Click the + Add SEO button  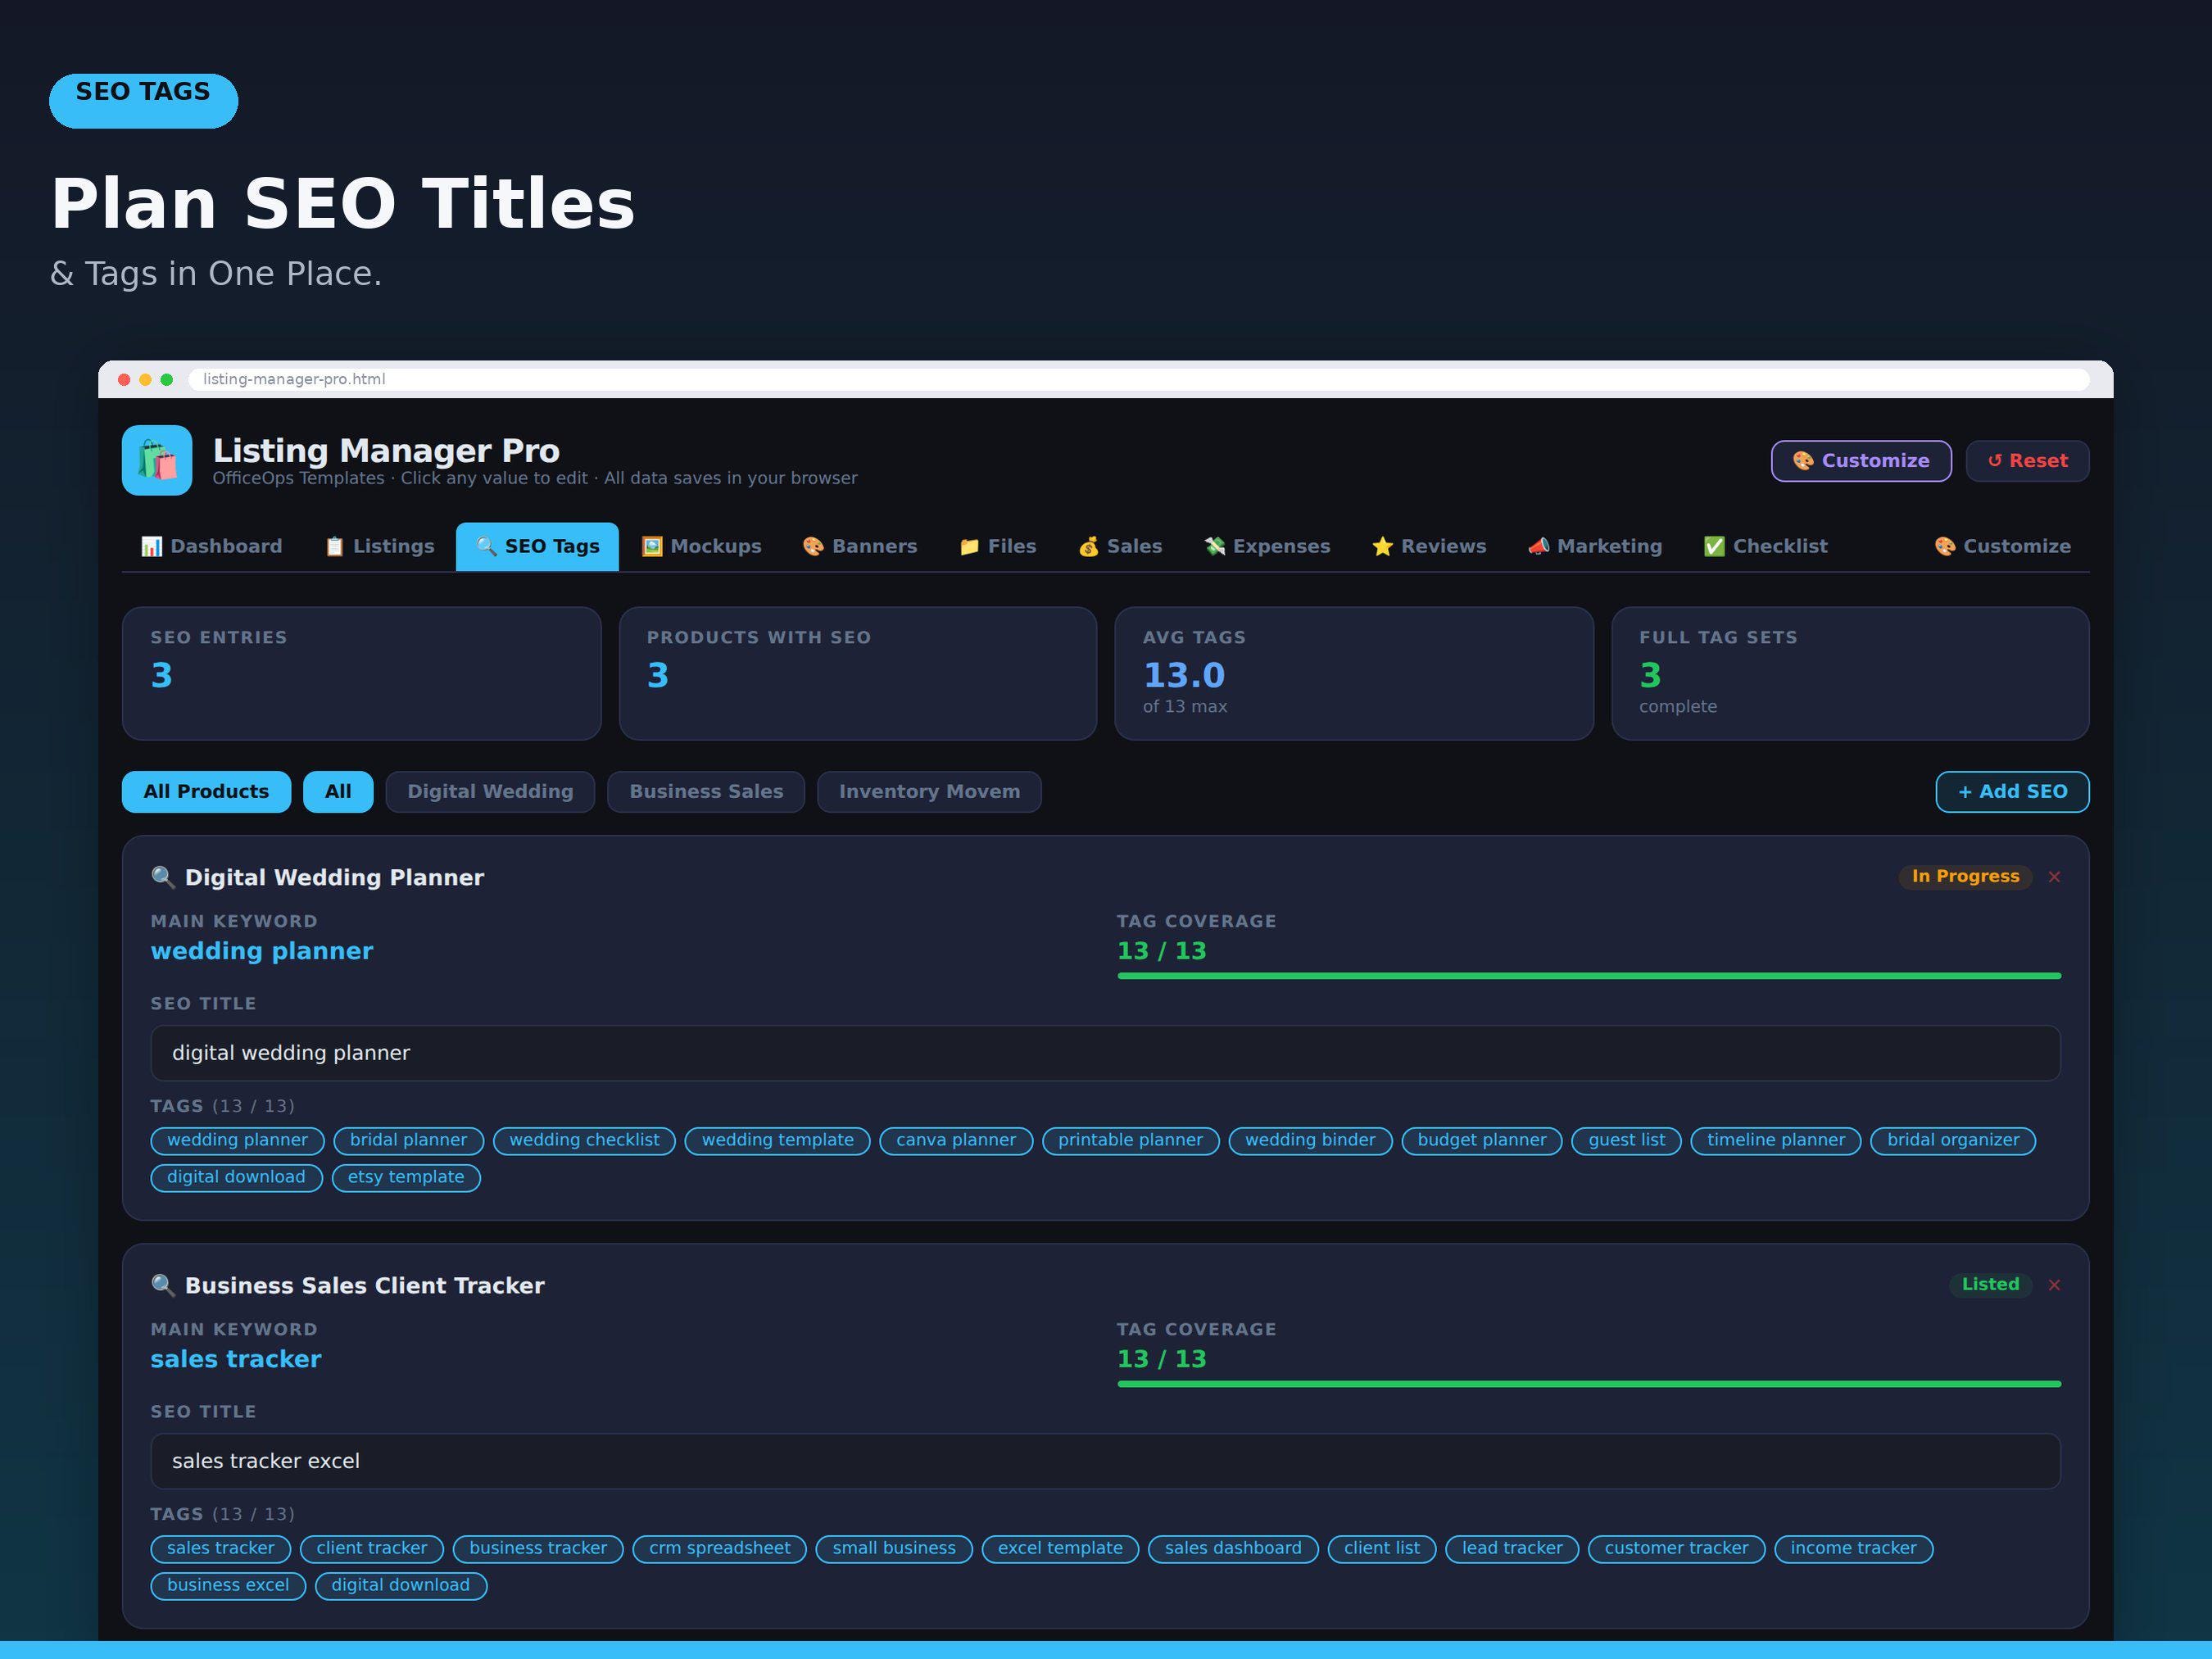click(2012, 792)
